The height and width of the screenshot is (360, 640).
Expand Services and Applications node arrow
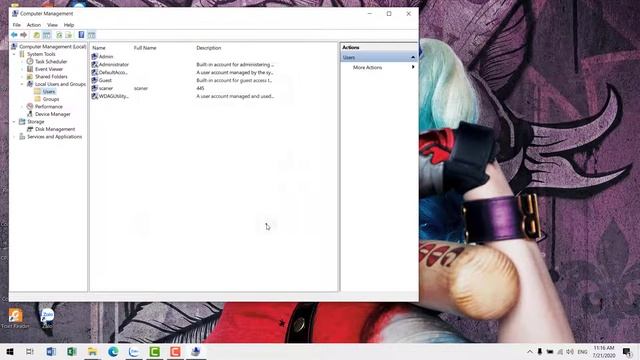pos(14,137)
